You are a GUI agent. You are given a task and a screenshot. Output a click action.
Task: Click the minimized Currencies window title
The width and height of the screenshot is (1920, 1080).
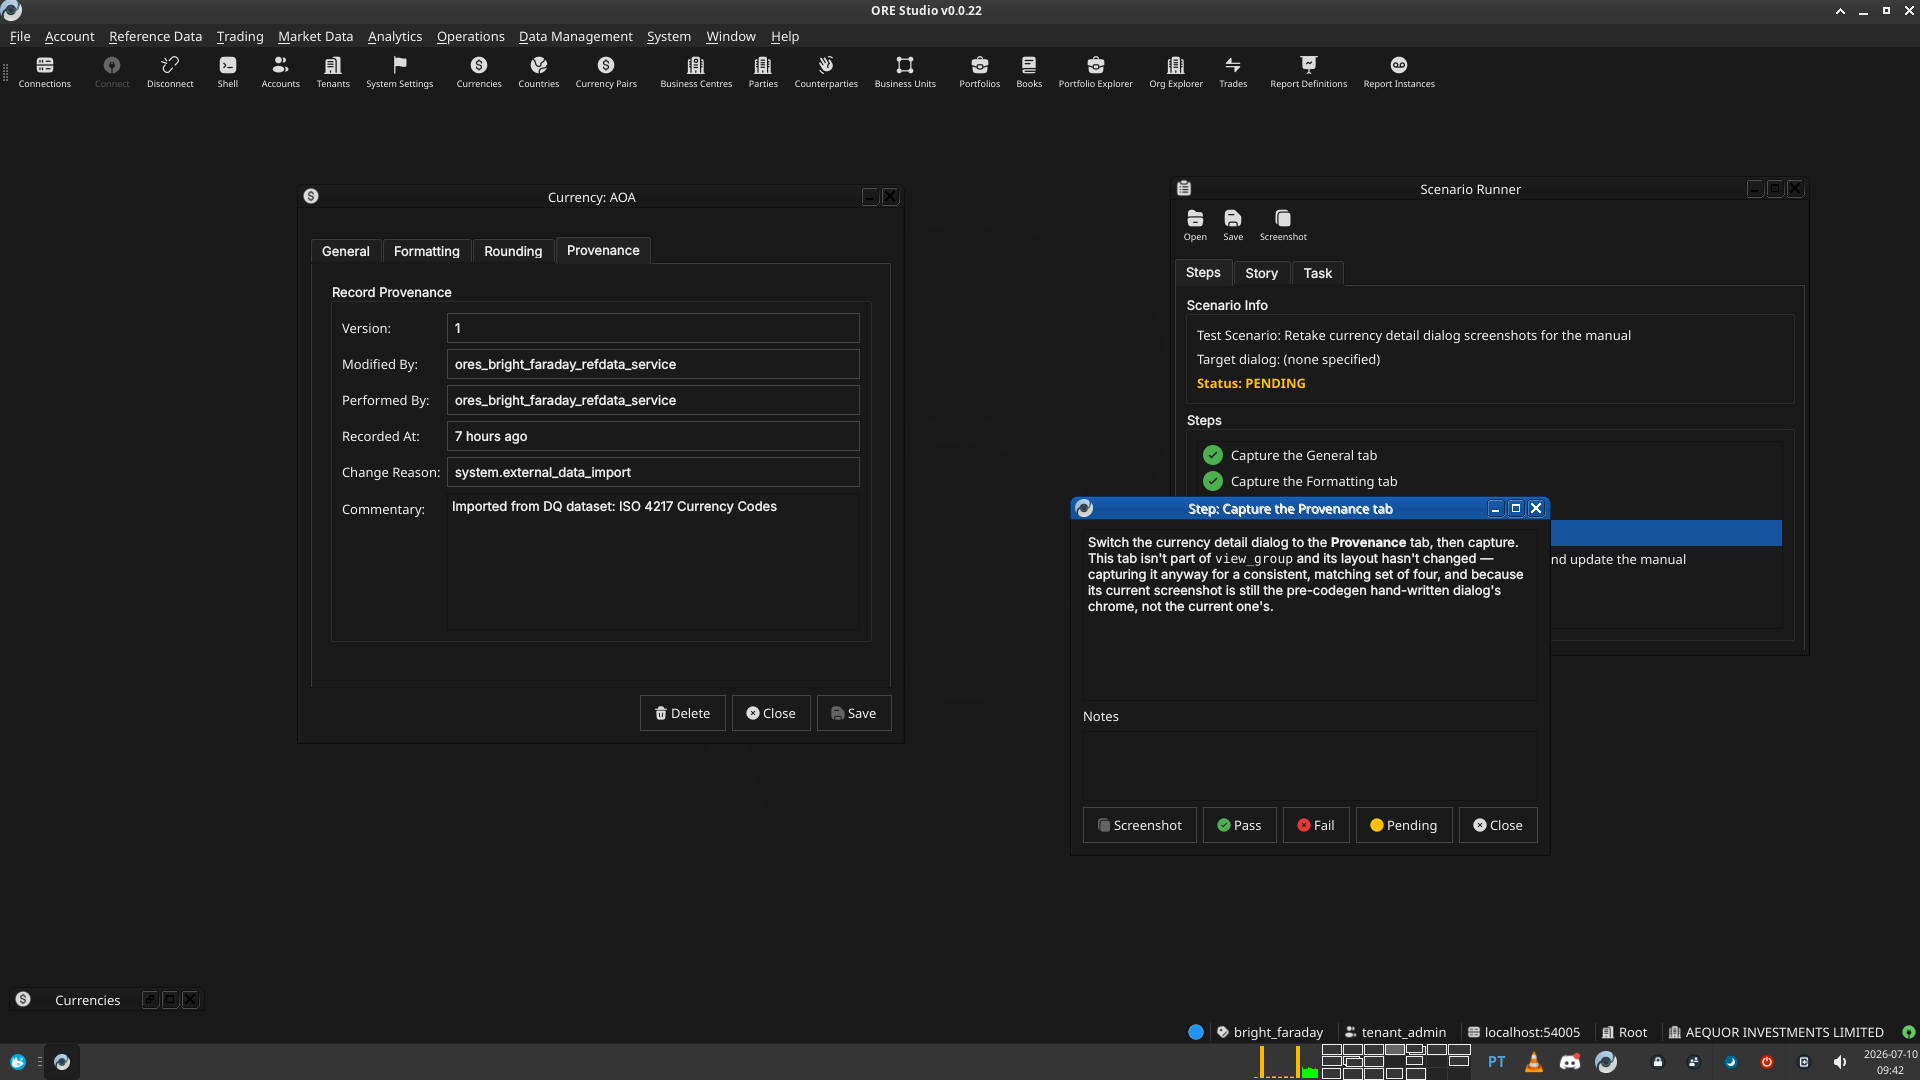[x=87, y=1000]
